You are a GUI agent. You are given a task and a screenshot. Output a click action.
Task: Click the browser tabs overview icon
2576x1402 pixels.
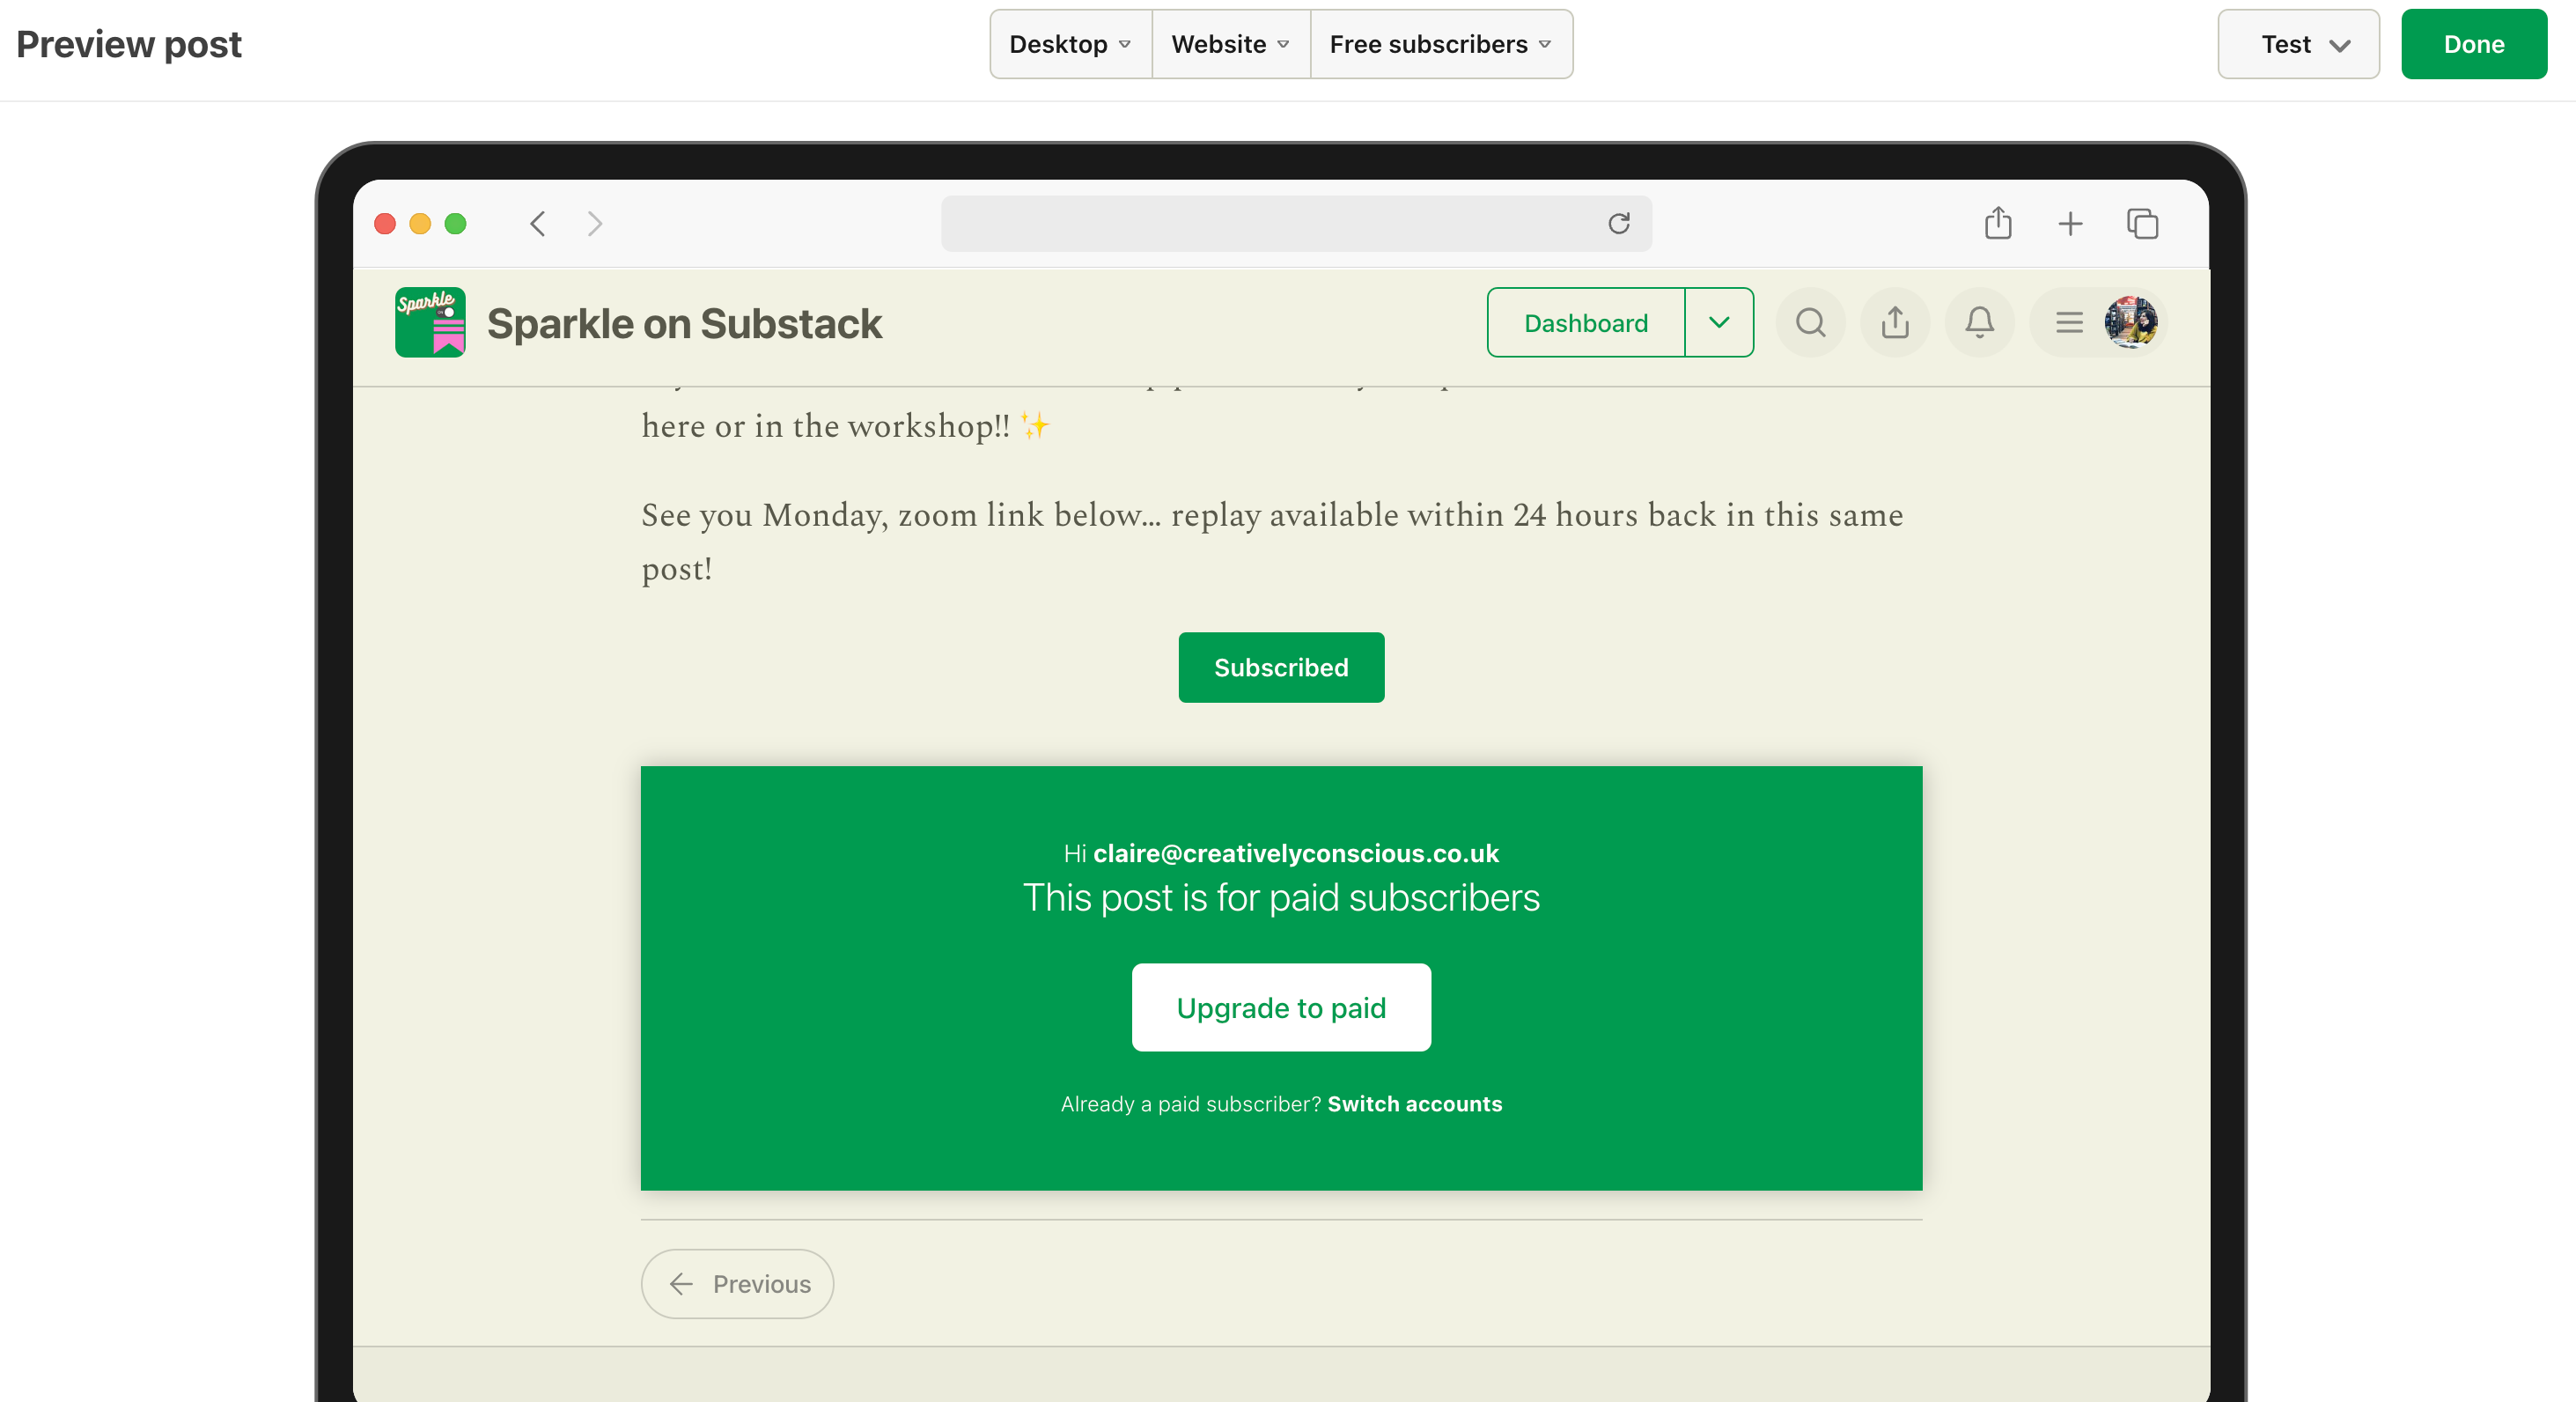click(x=2143, y=223)
